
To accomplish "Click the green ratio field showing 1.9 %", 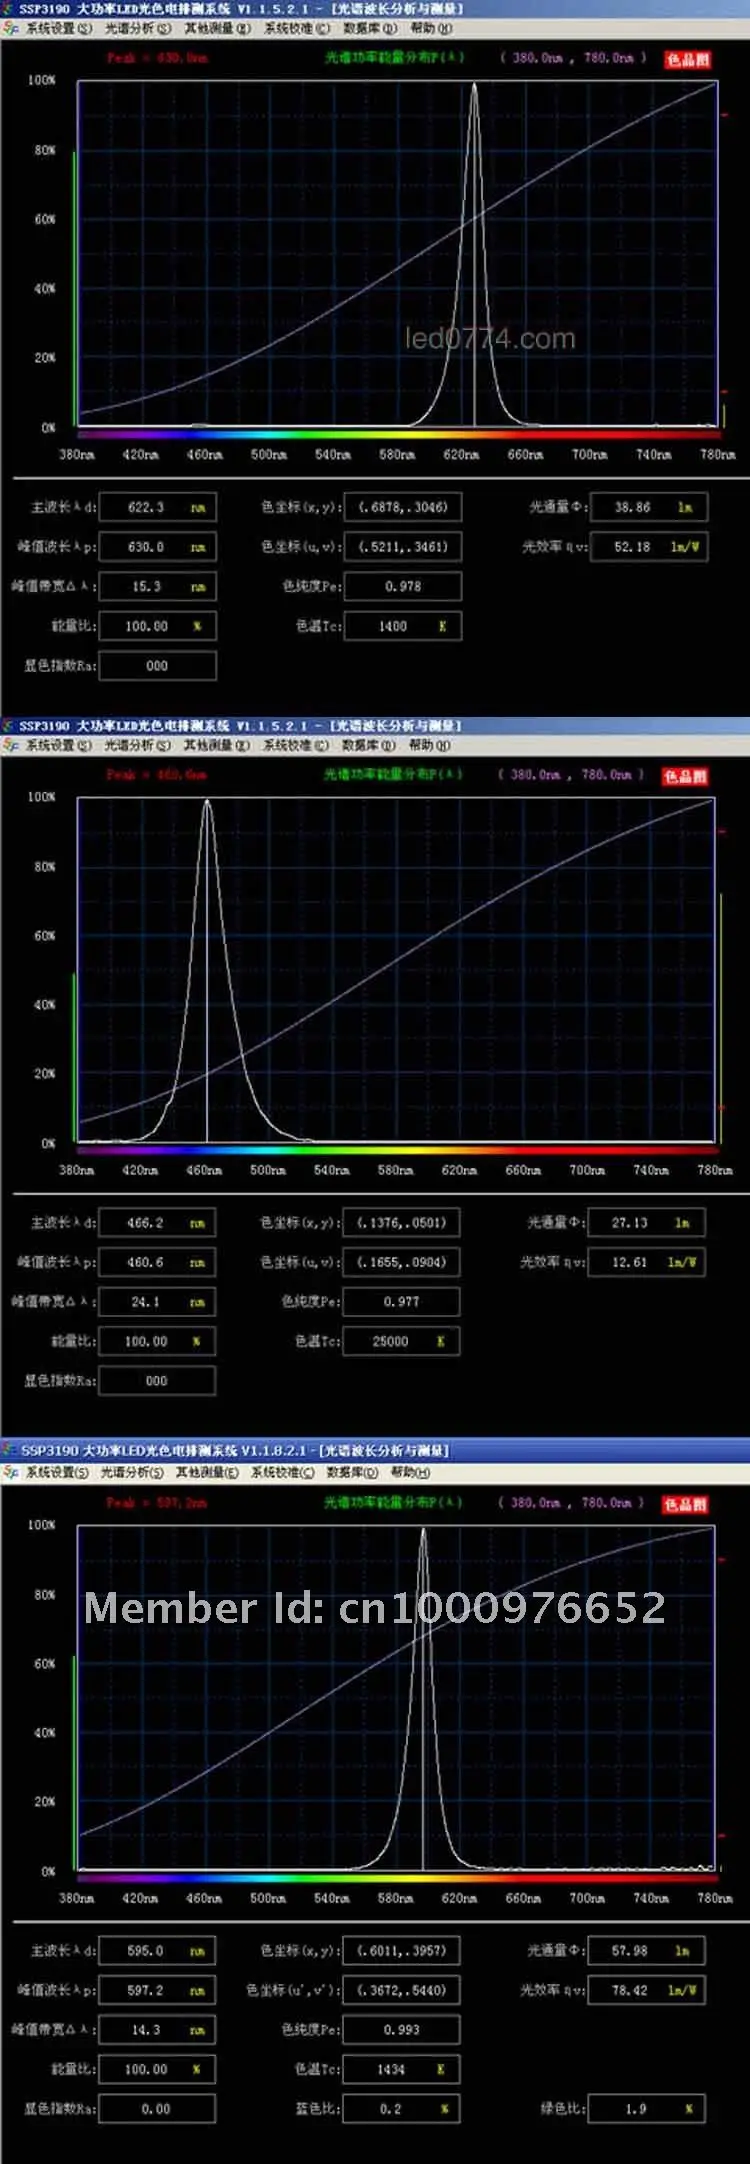I will click(x=647, y=2109).
